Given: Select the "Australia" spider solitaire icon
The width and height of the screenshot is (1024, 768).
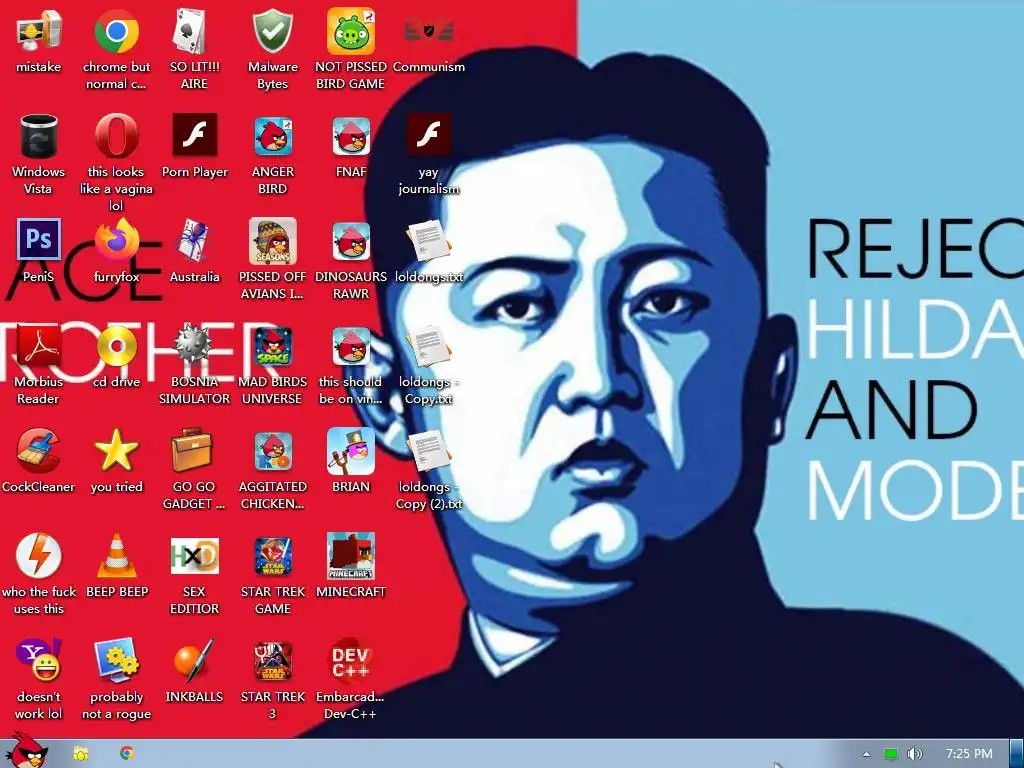Looking at the screenshot, I should click(194, 240).
